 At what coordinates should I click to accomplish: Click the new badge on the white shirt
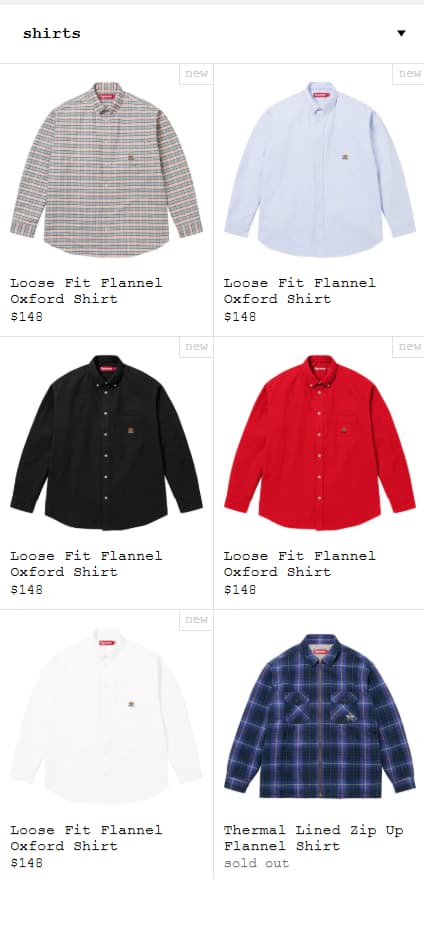(x=196, y=620)
